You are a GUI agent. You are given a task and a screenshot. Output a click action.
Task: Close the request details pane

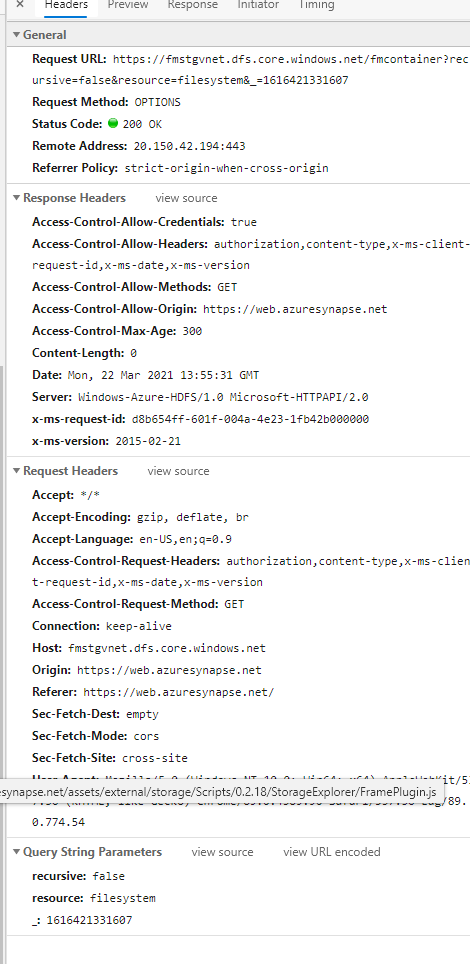(x=20, y=4)
